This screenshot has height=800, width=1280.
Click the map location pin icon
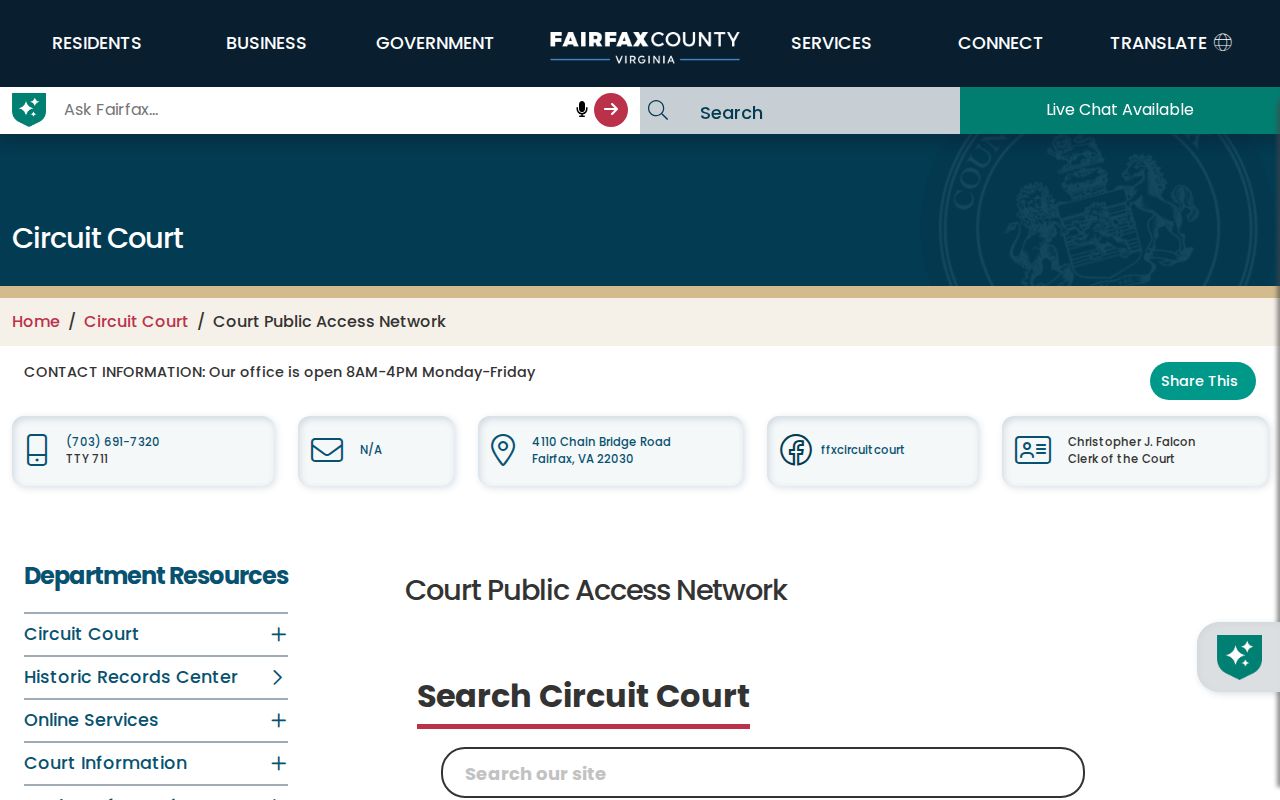[x=503, y=450]
